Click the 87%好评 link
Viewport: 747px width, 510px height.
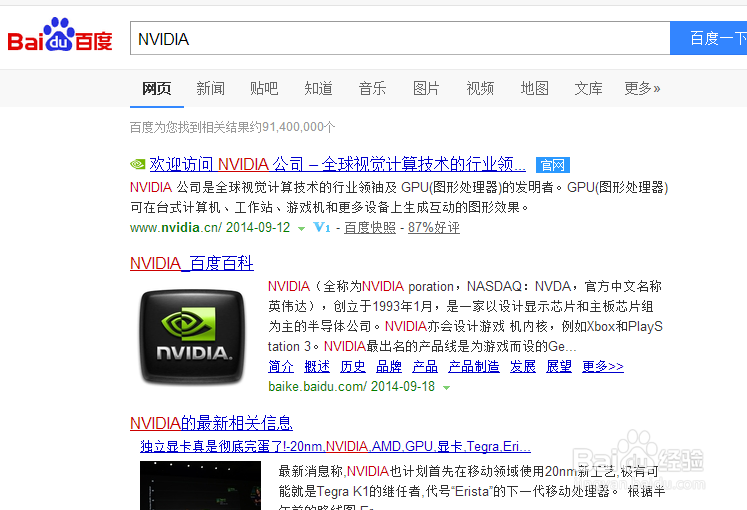(434, 228)
